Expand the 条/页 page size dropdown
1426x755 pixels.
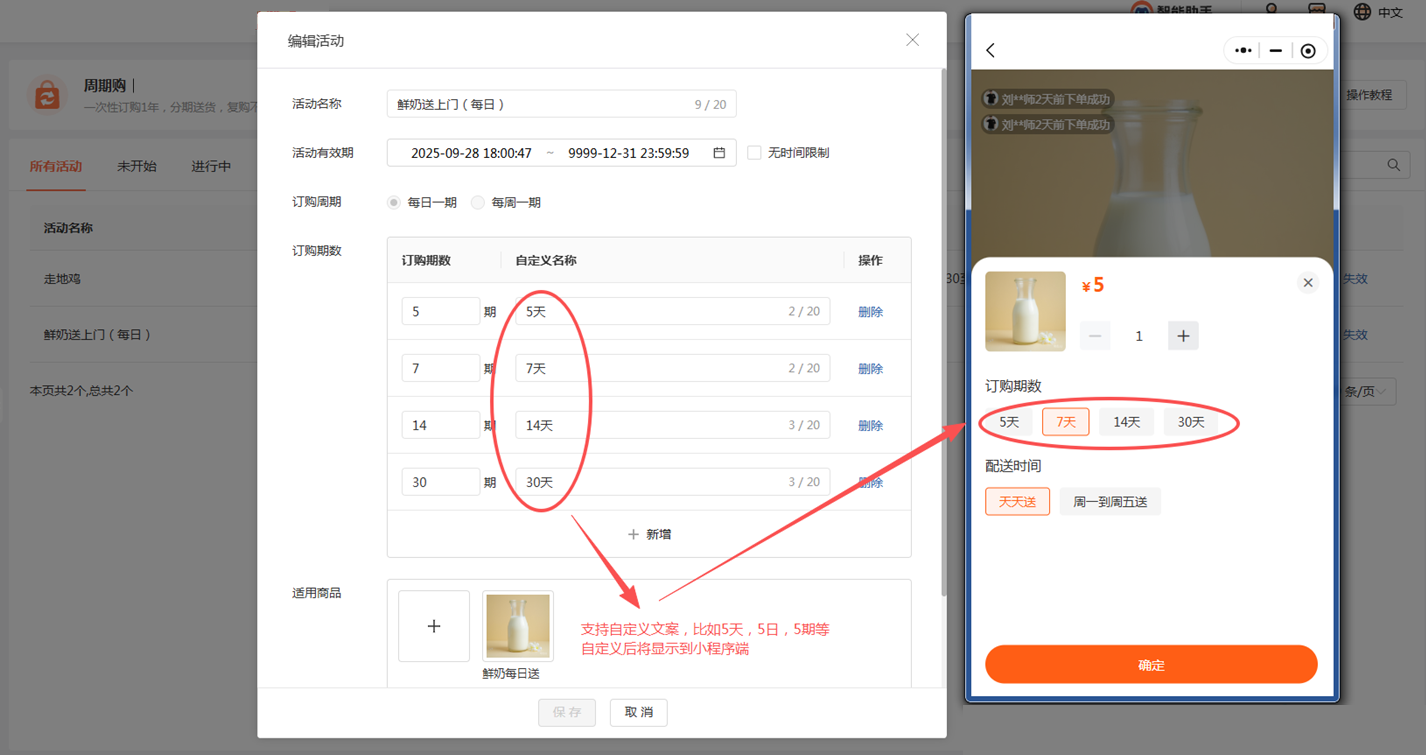coord(1366,391)
